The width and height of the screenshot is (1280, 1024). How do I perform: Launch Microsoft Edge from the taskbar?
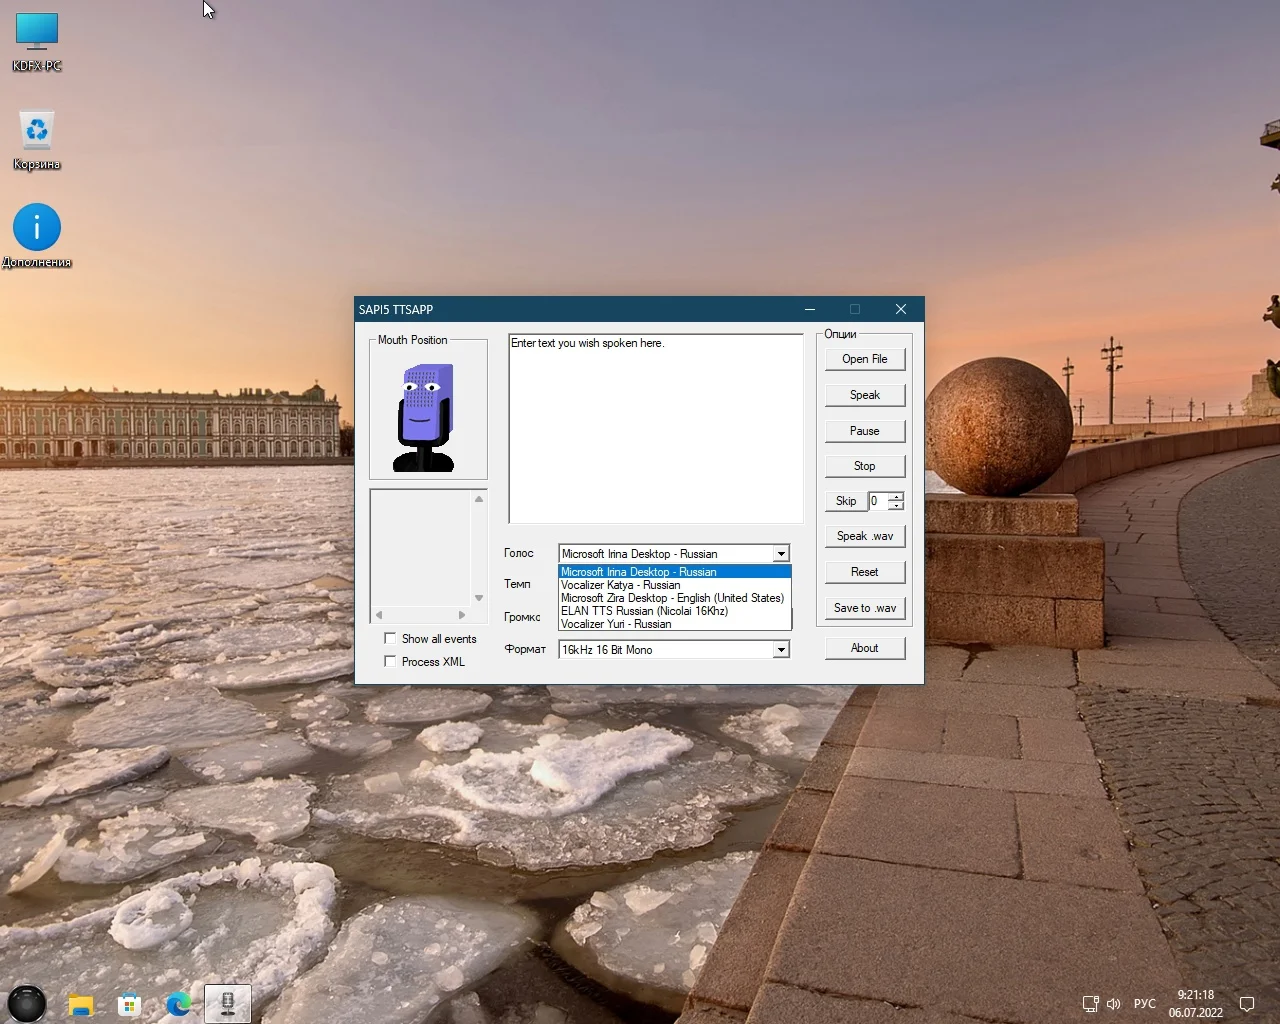(x=178, y=1004)
